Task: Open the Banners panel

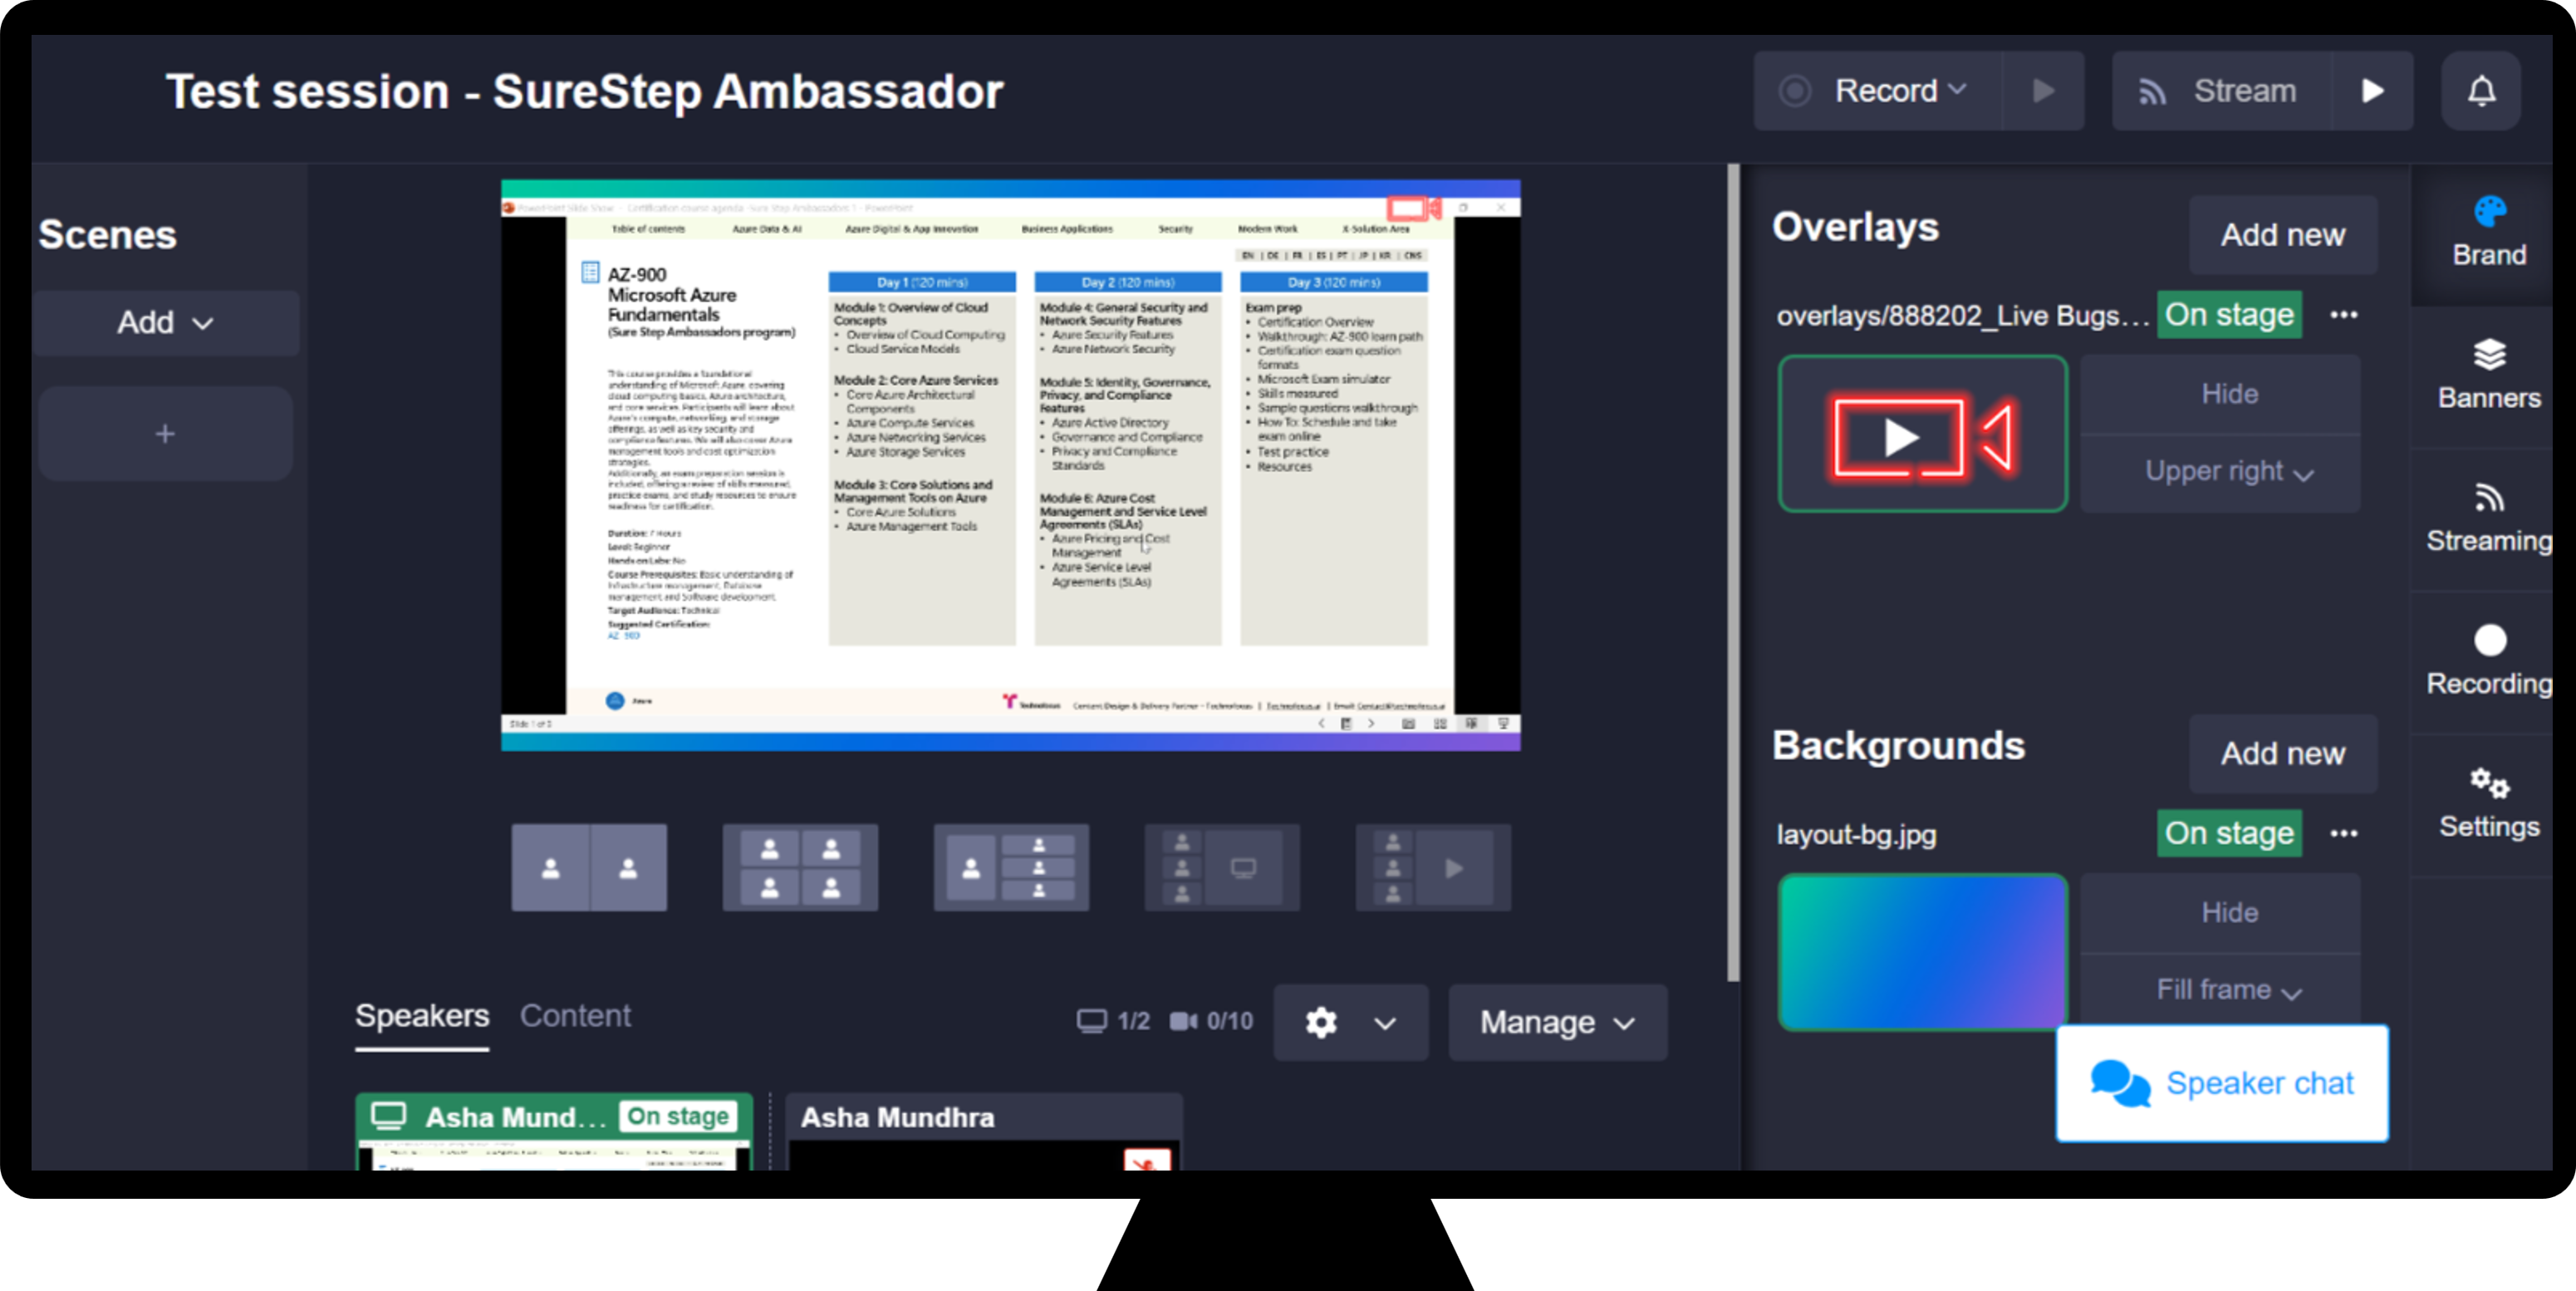Action: (2488, 375)
